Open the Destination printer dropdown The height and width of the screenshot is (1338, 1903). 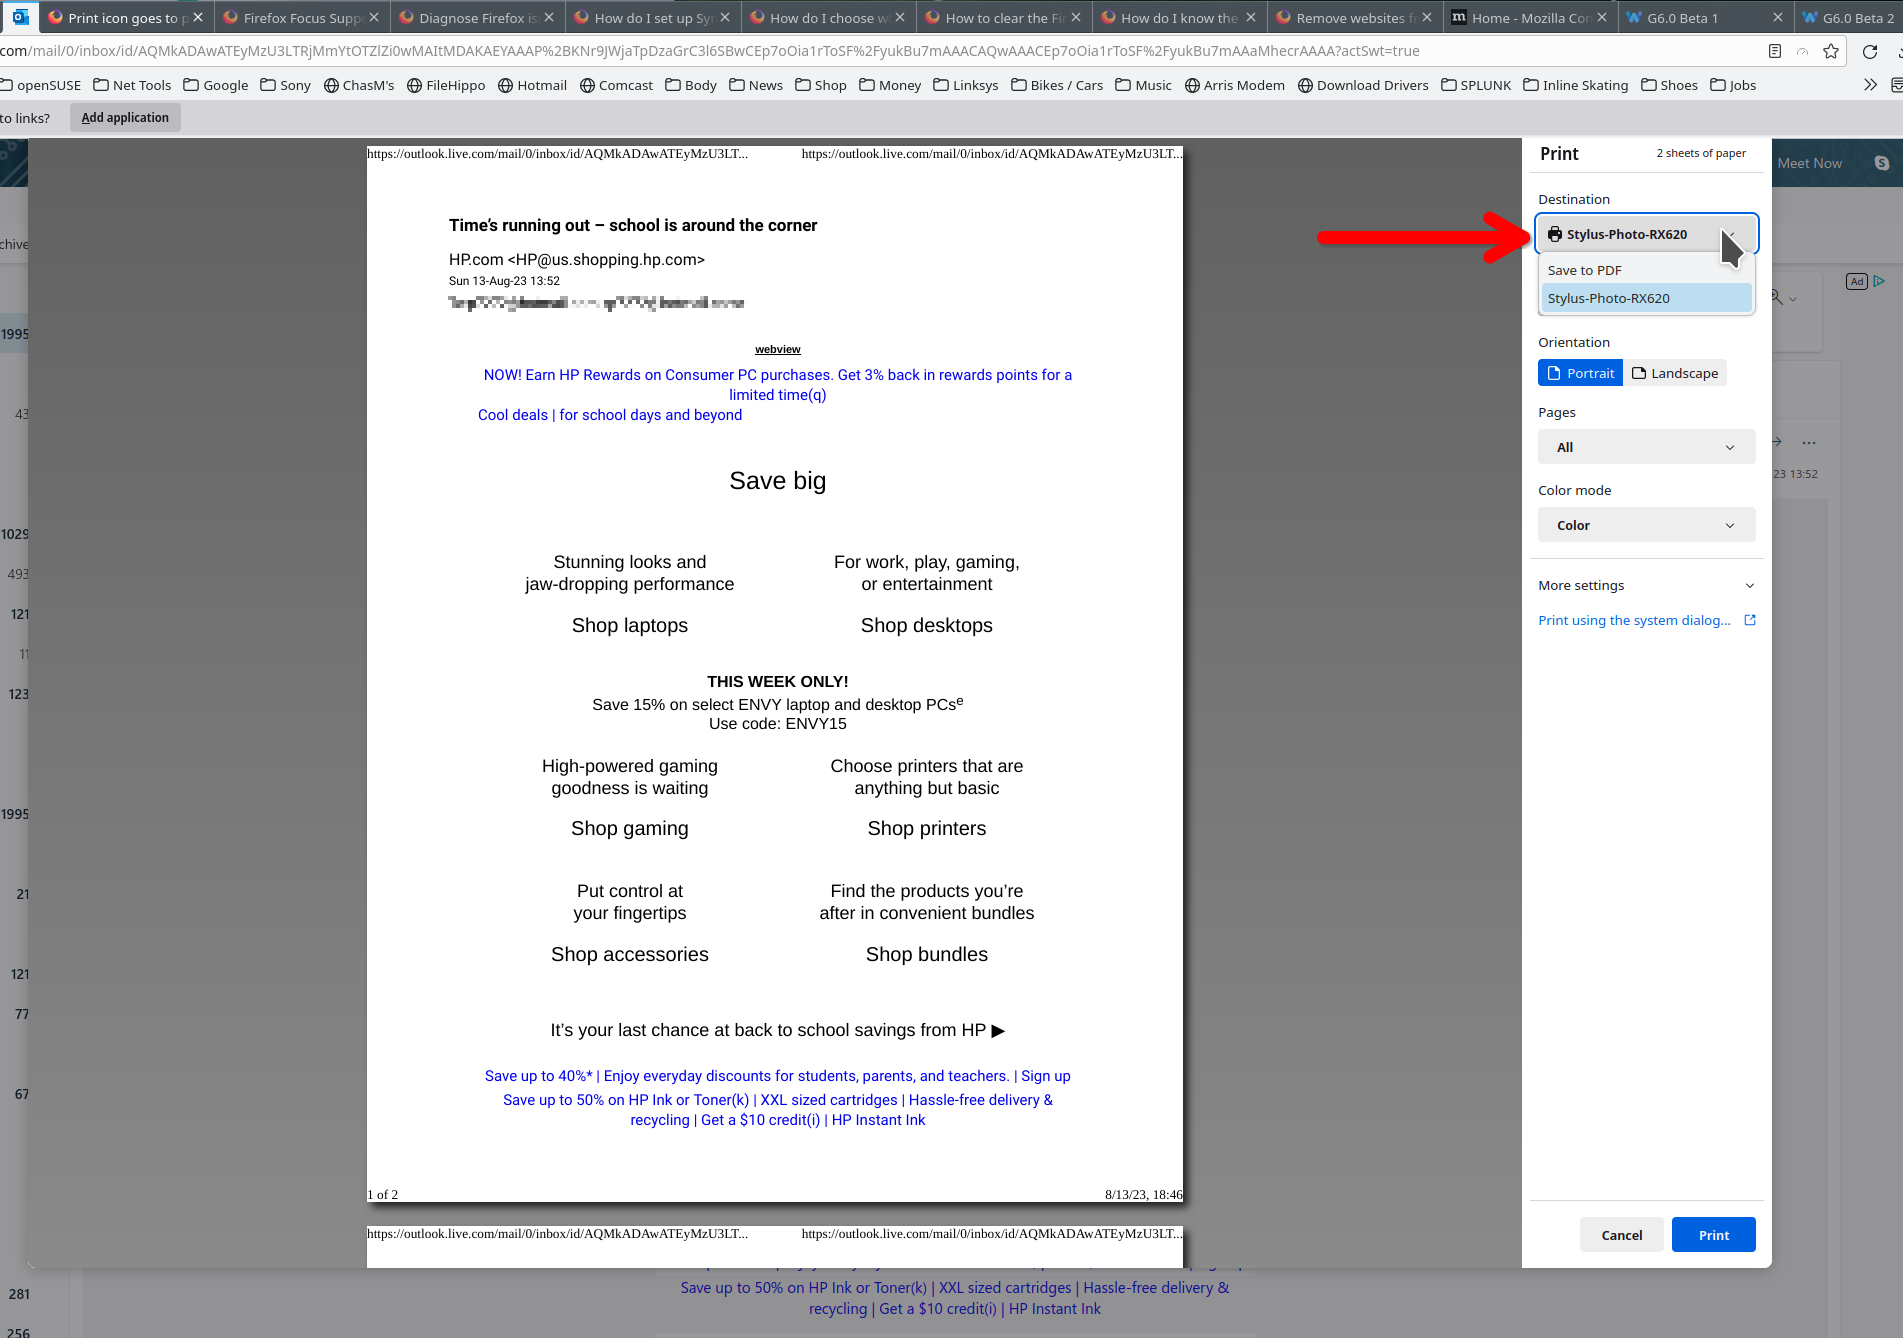(1646, 234)
